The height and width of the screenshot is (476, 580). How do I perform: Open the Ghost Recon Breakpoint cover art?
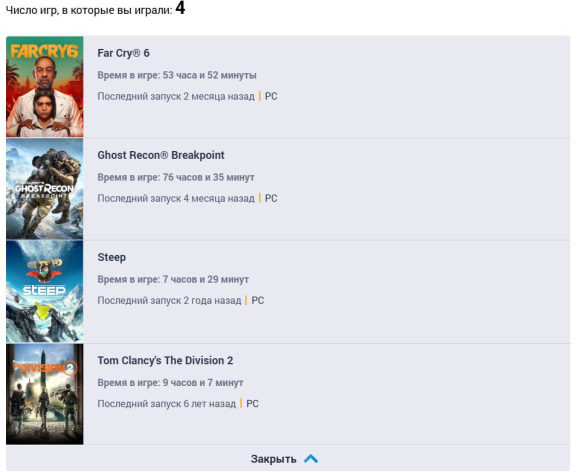tap(45, 189)
